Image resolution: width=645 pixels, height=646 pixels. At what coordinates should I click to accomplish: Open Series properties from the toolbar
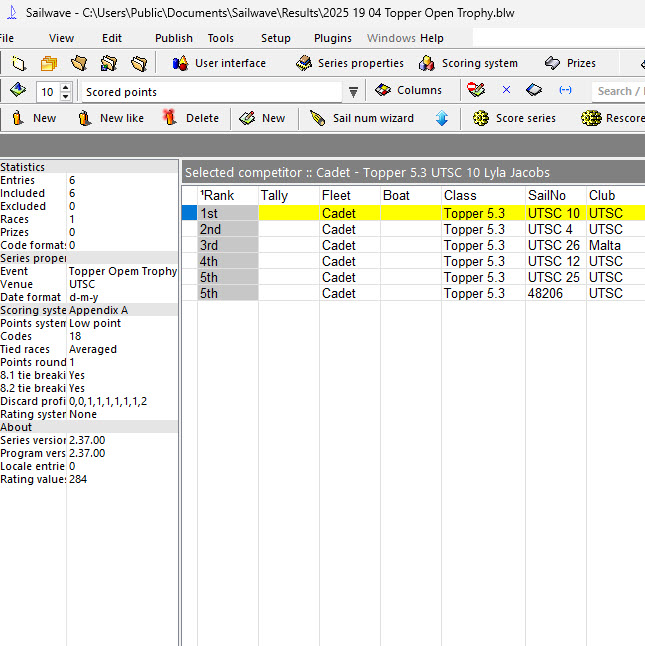click(x=349, y=64)
